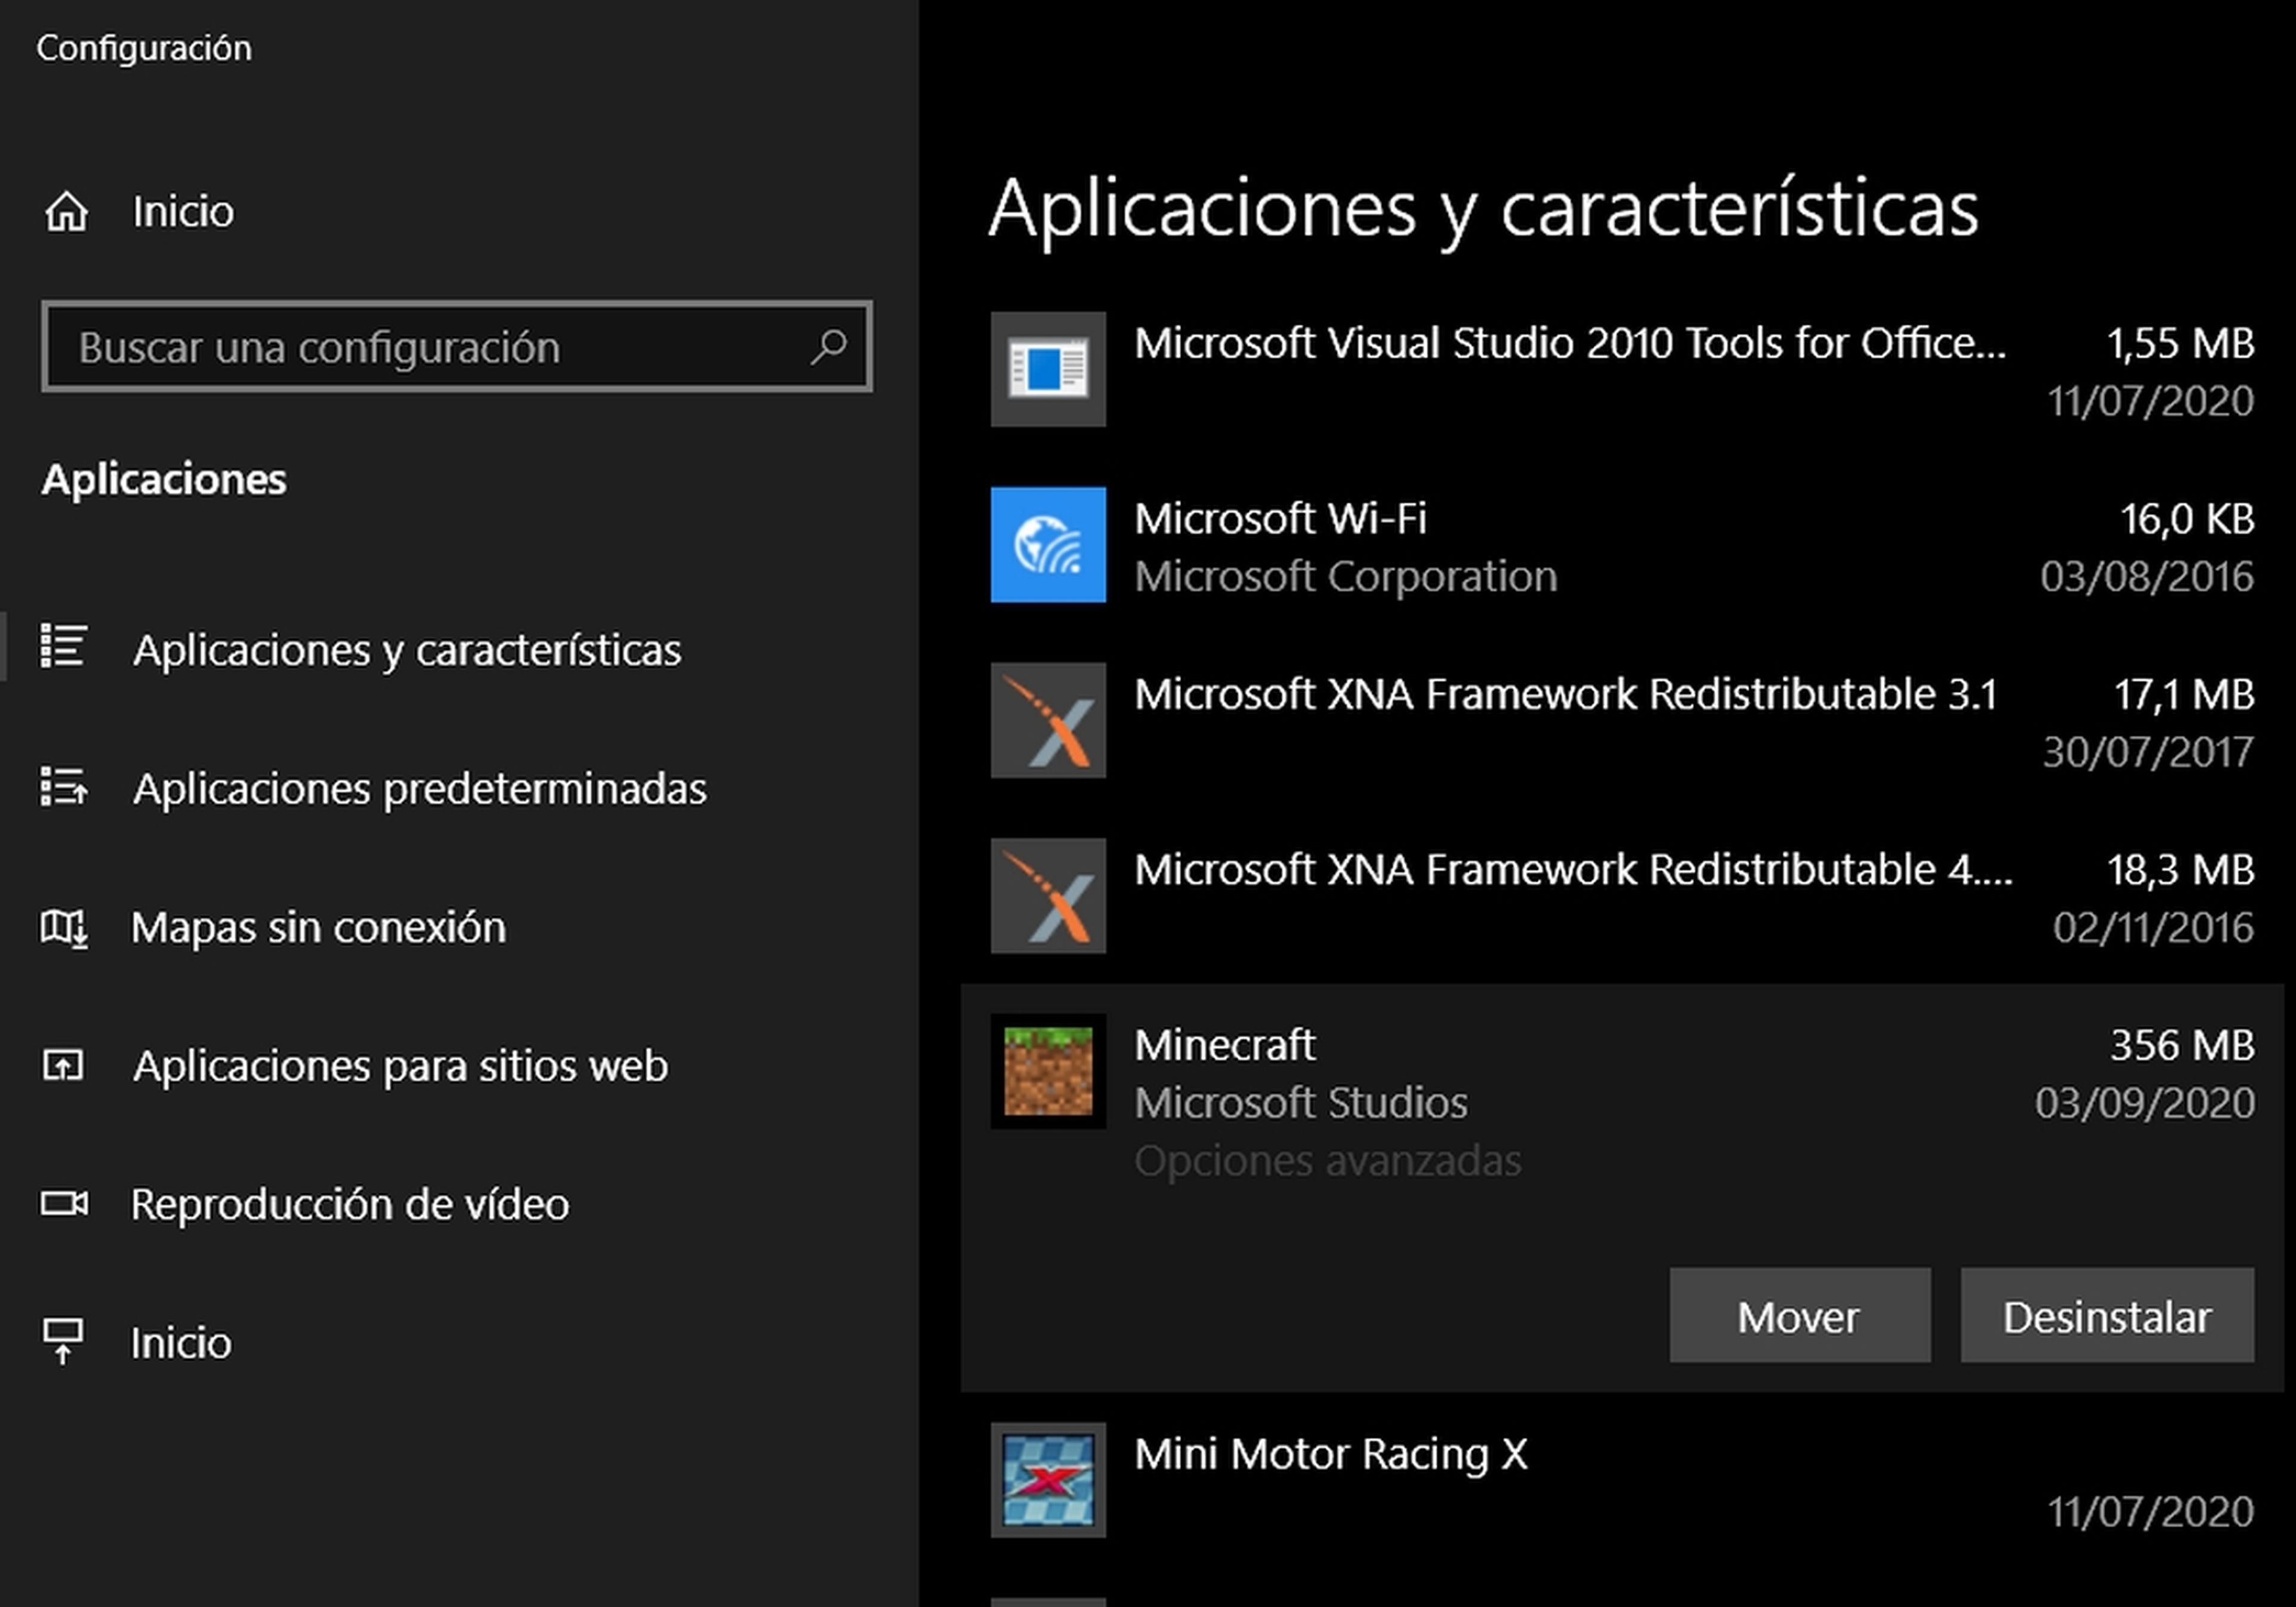Click the 30/07/2017 install date
This screenshot has height=1607, width=2296.
click(x=2148, y=752)
